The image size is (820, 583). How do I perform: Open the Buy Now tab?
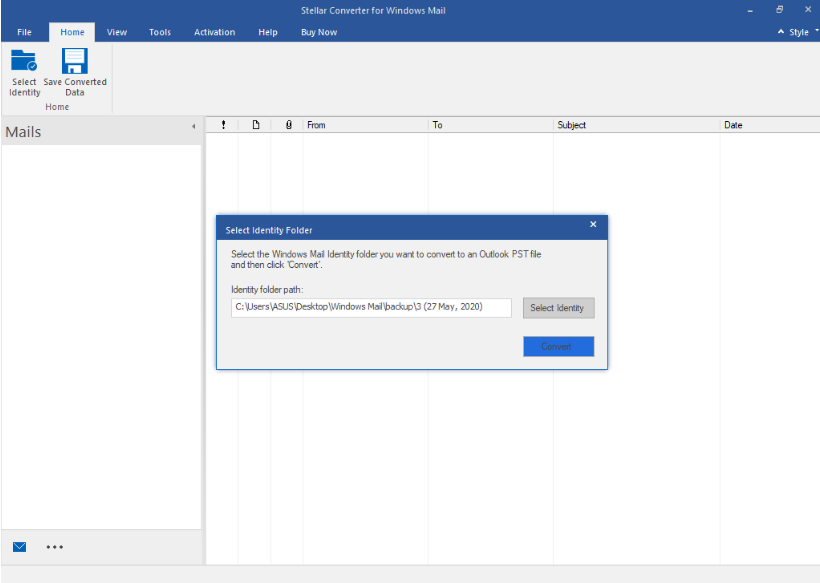pyautogui.click(x=318, y=31)
